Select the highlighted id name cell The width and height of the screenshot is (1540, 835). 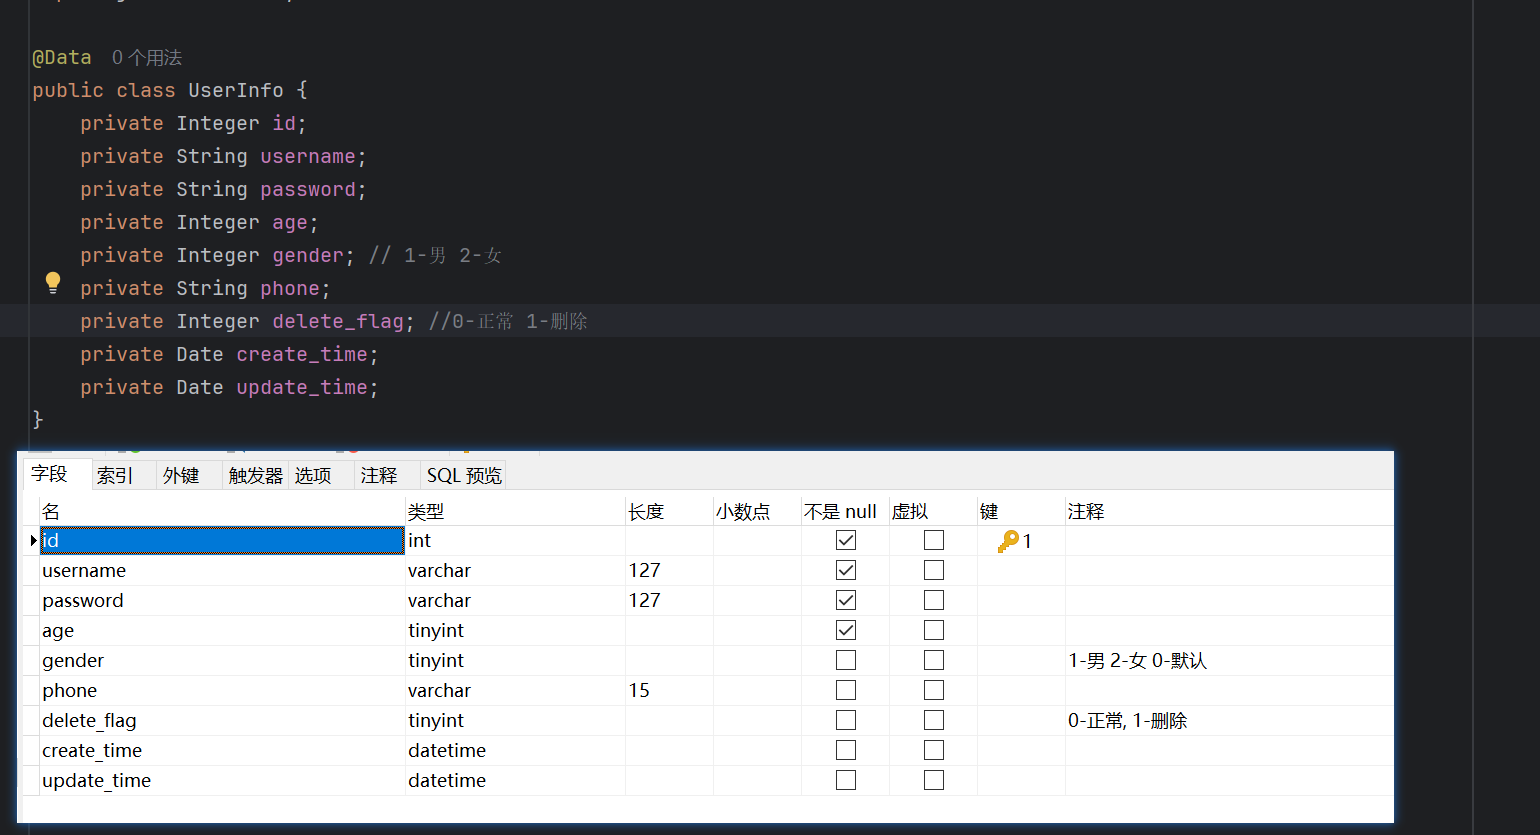click(222, 541)
